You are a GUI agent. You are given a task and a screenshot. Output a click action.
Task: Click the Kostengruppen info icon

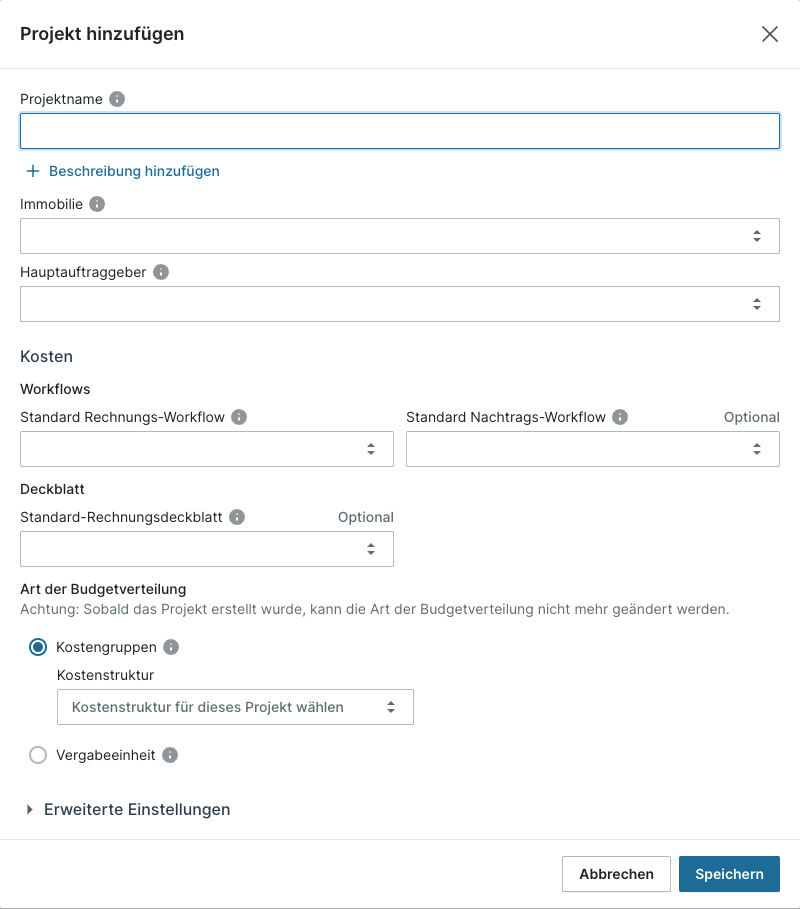[171, 647]
